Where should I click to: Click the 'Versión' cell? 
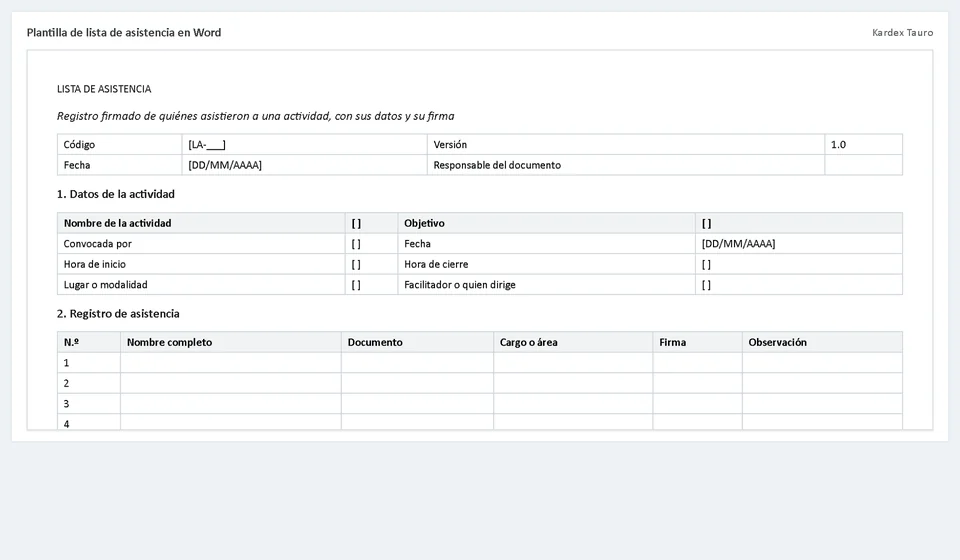coord(626,144)
